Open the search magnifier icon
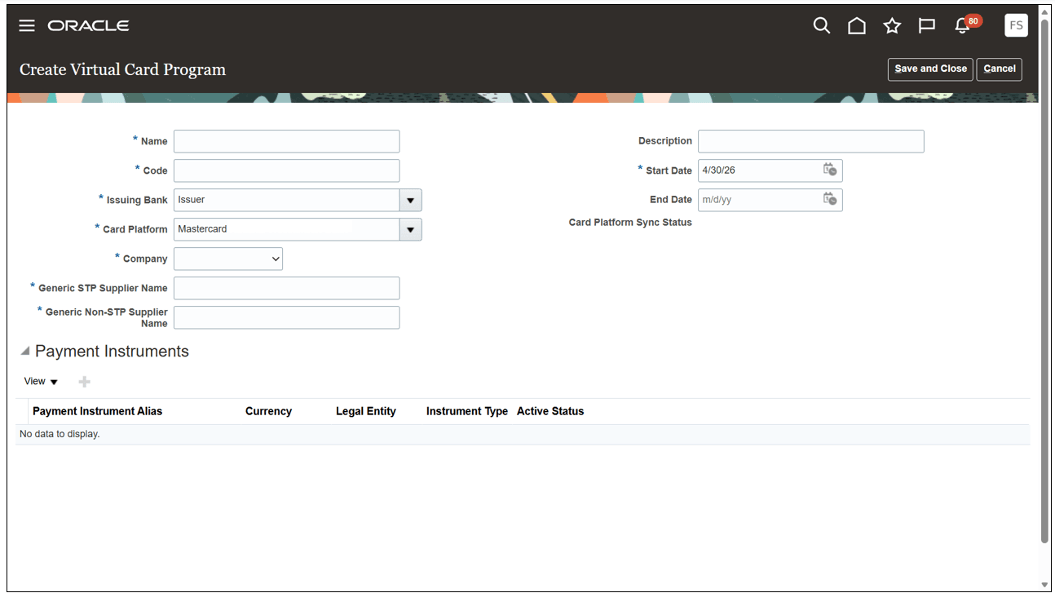The width and height of the screenshot is (1056, 594). coord(821,26)
